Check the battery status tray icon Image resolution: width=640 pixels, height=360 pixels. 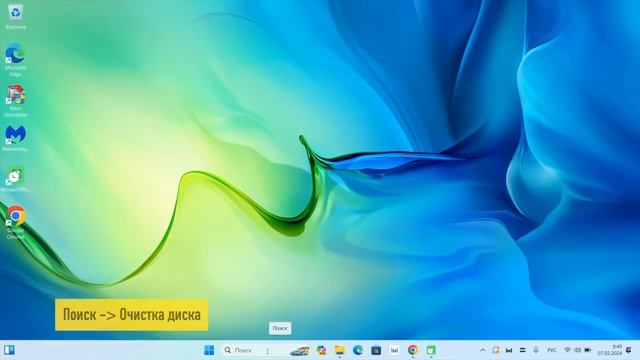[x=588, y=350]
